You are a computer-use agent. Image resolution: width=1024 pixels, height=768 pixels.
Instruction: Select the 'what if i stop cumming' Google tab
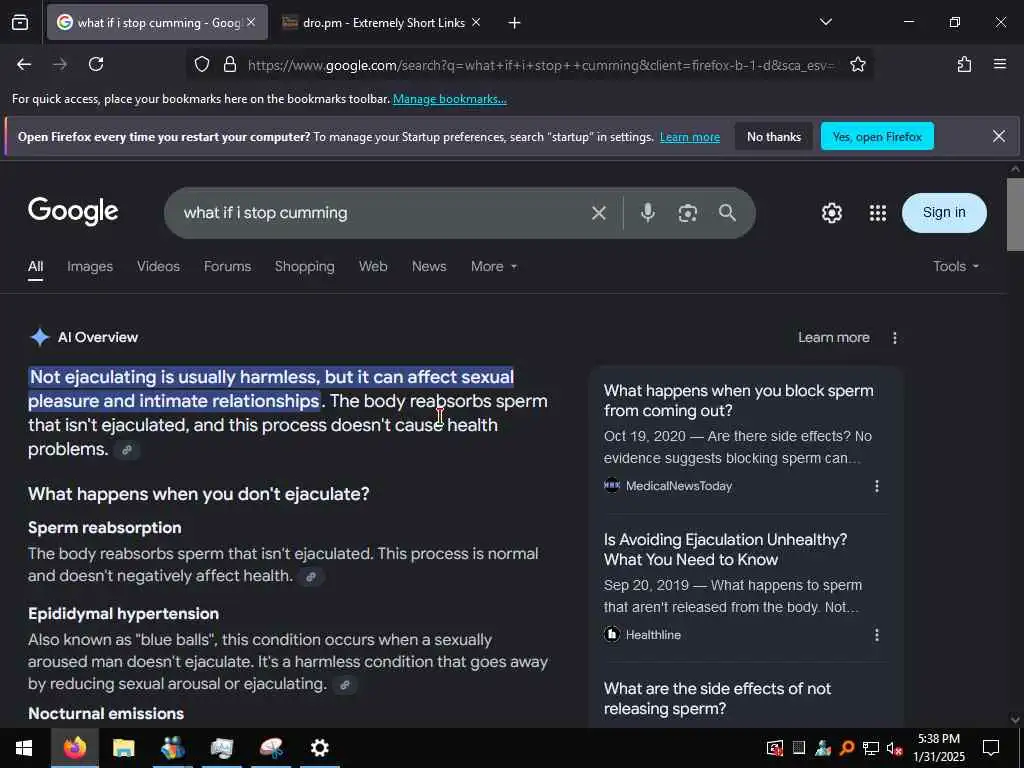(157, 23)
